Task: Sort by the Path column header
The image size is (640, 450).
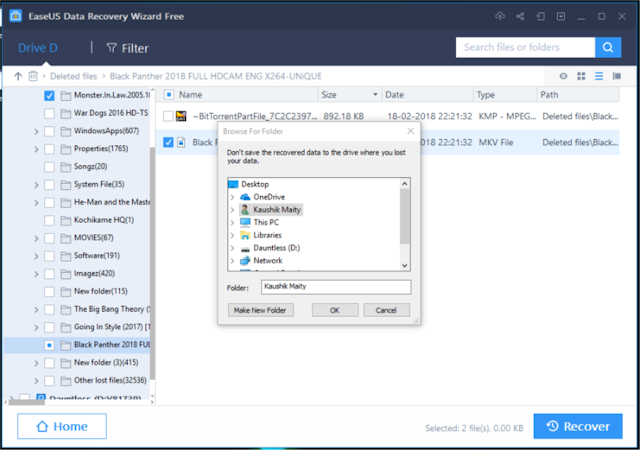Action: [578, 95]
